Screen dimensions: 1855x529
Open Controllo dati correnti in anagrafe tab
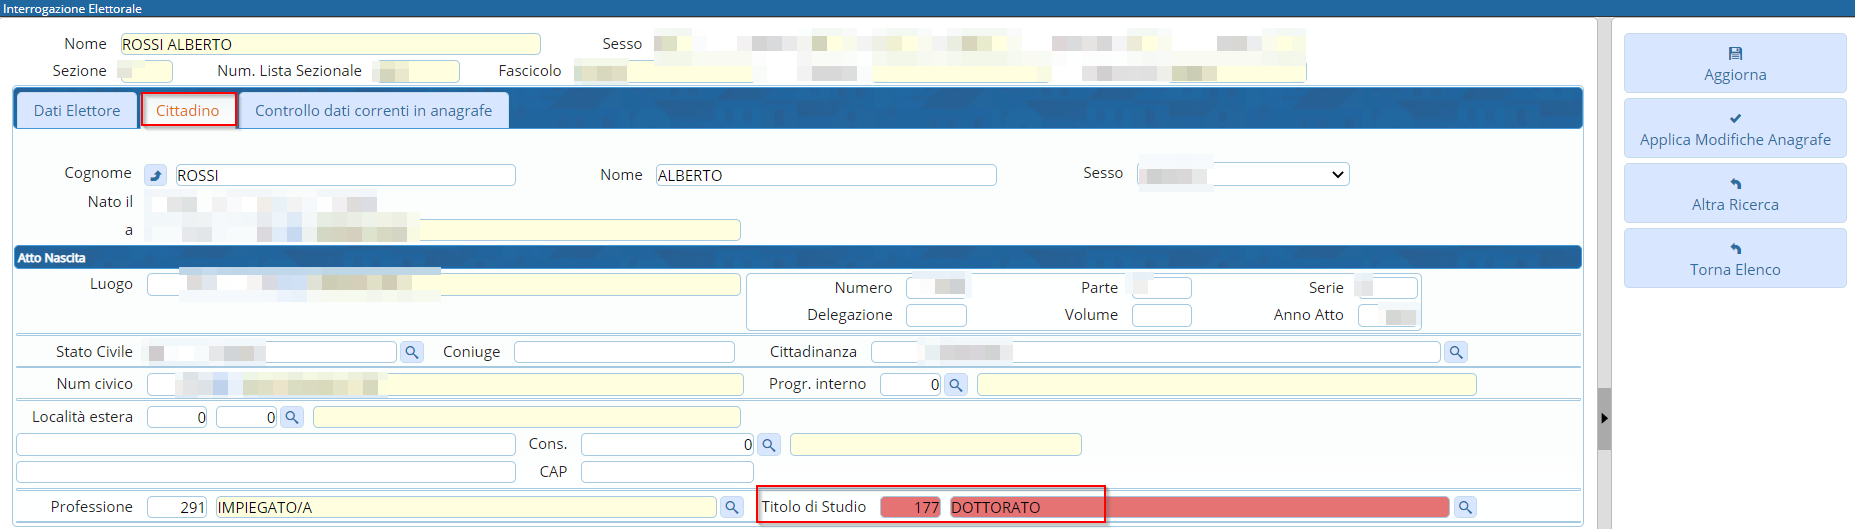(x=373, y=111)
